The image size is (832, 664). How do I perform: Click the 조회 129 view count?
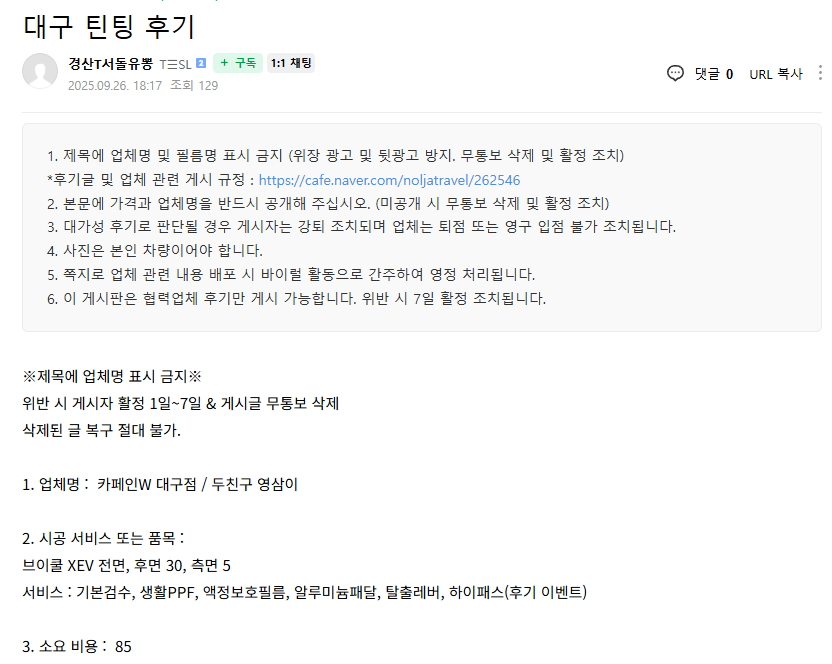[194, 85]
